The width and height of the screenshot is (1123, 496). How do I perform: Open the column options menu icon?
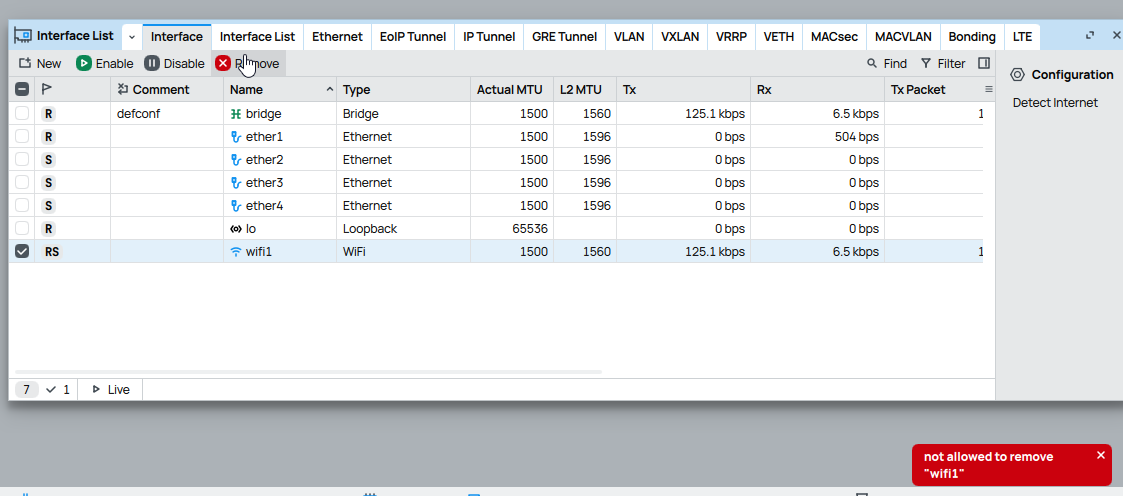pos(988,90)
